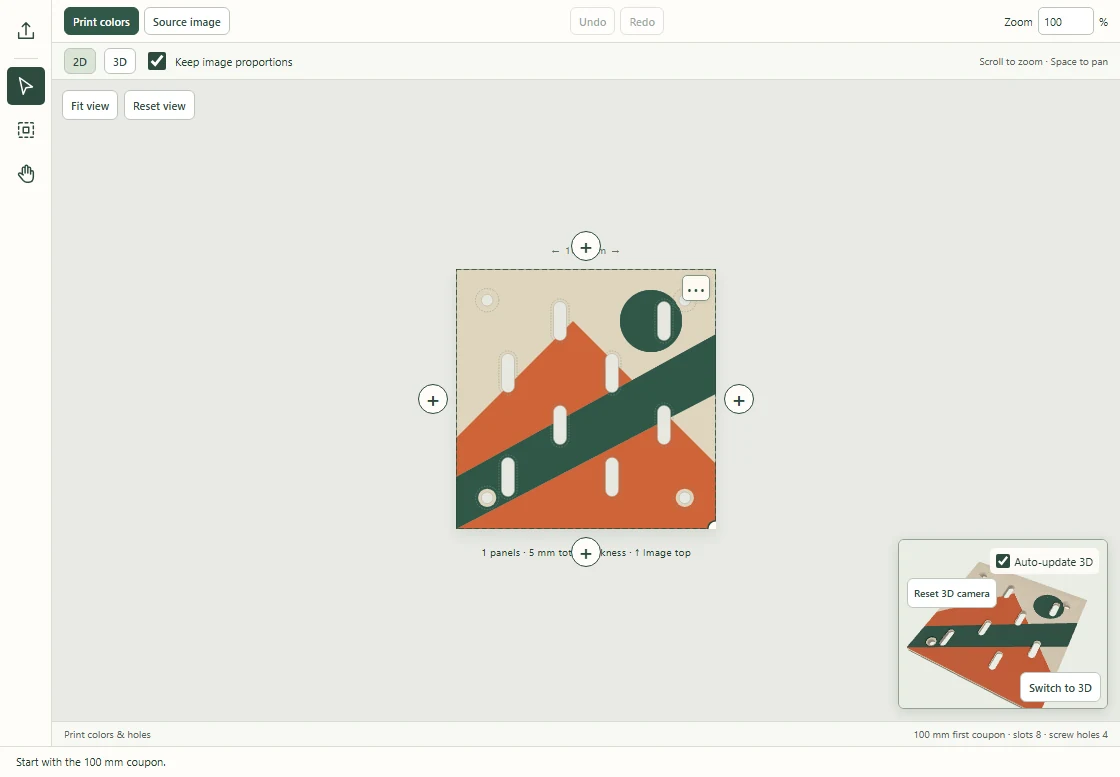Select the marquee selection tool

pyautogui.click(x=26, y=130)
